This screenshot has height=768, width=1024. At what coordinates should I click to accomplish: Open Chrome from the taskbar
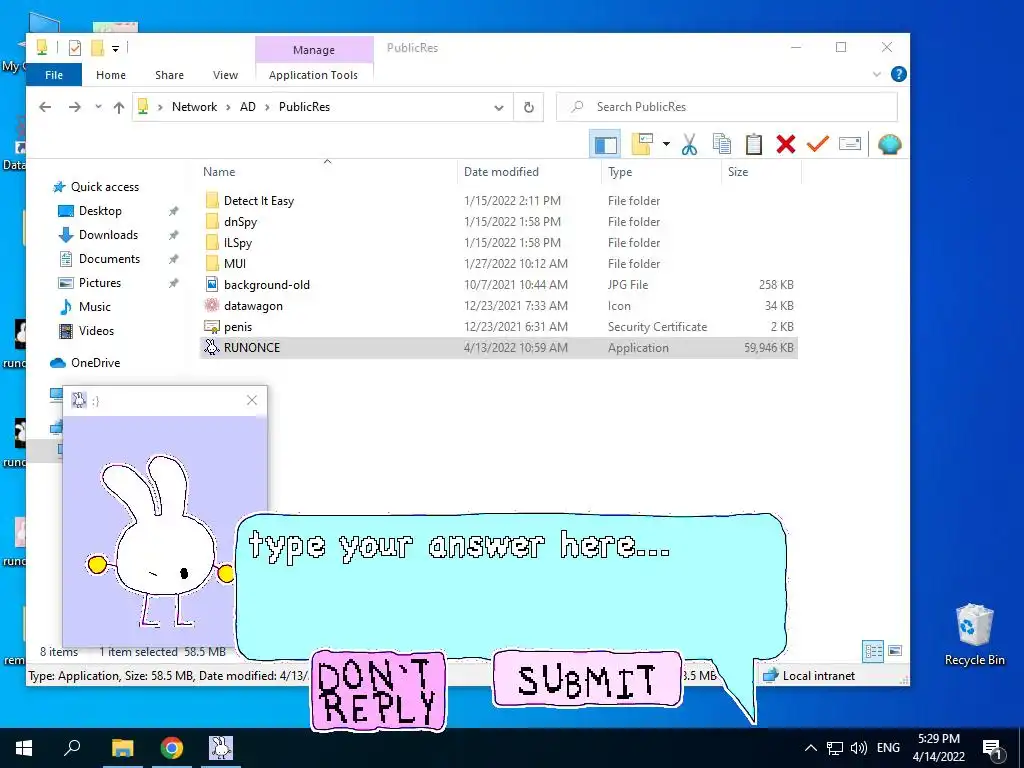(172, 748)
